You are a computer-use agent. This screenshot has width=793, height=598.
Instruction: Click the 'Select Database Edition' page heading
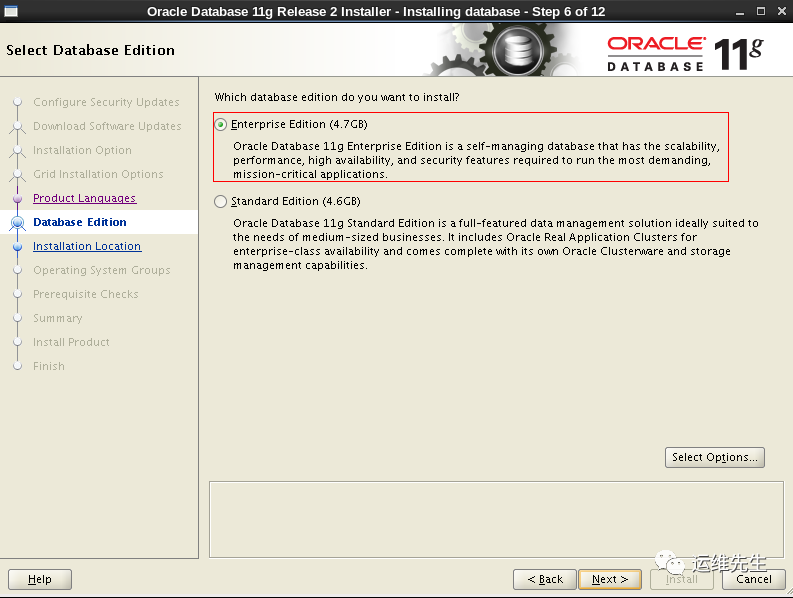tap(91, 50)
